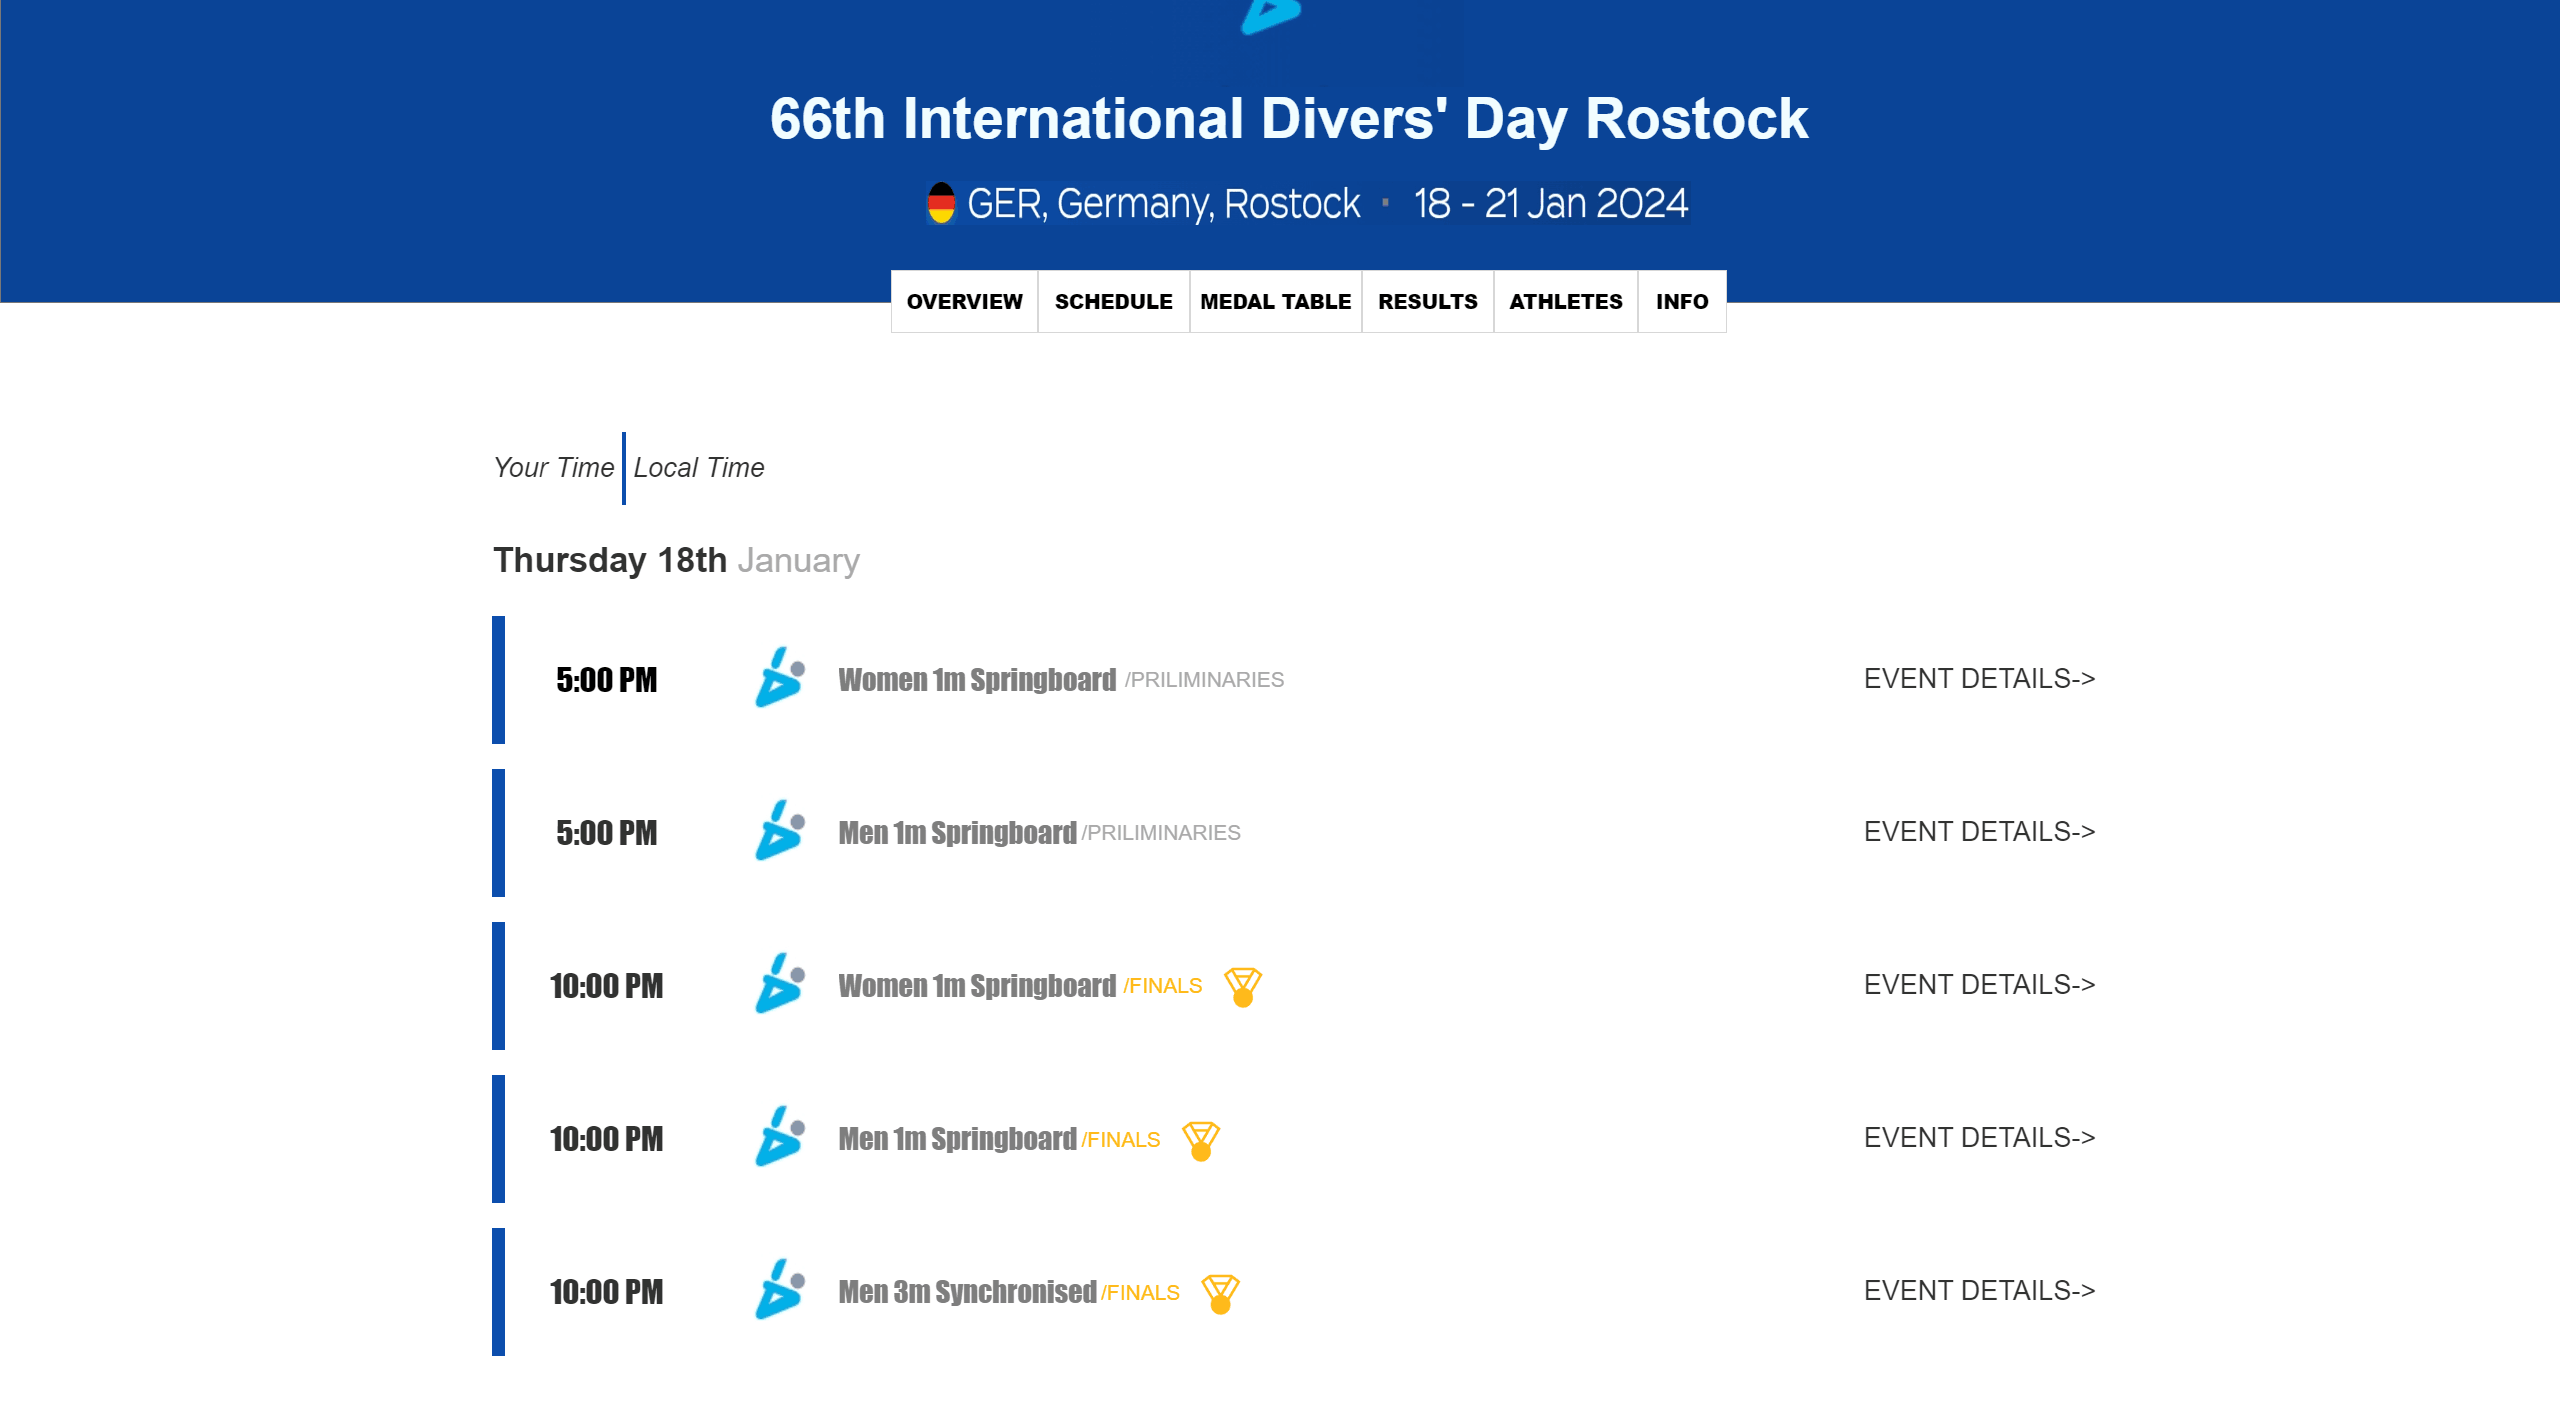Click medal icon for Women 1m Springboard finals

[x=1242, y=987]
